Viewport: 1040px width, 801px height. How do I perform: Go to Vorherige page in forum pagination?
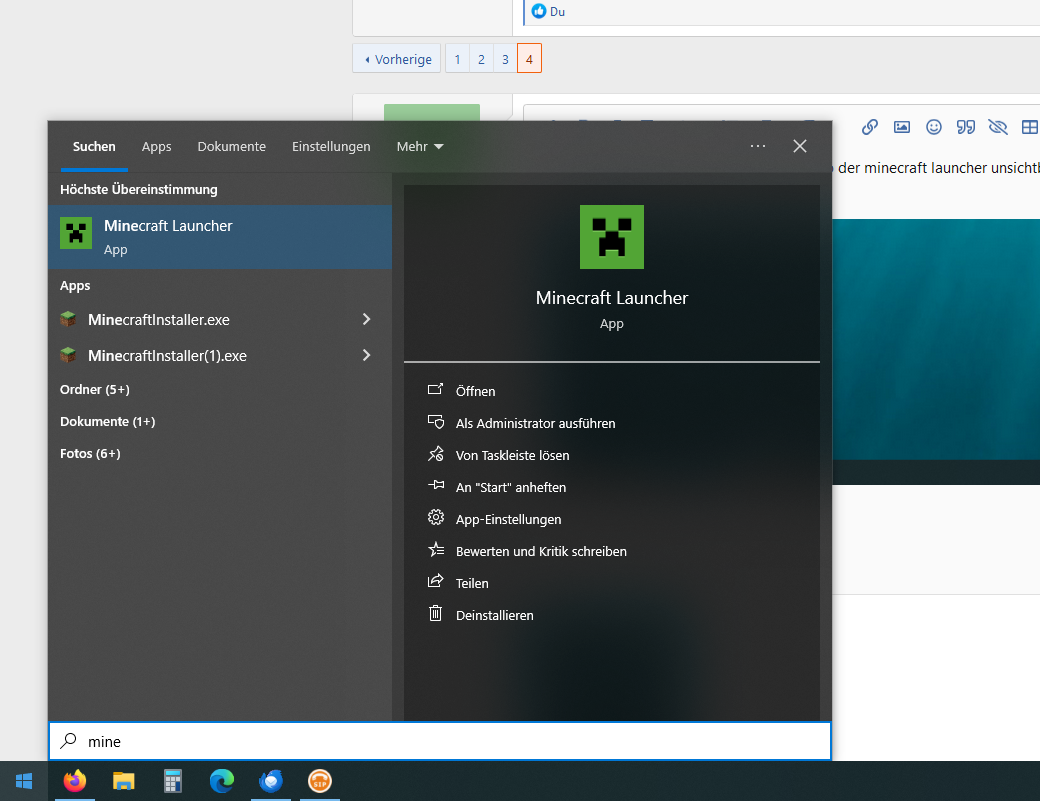coord(397,59)
